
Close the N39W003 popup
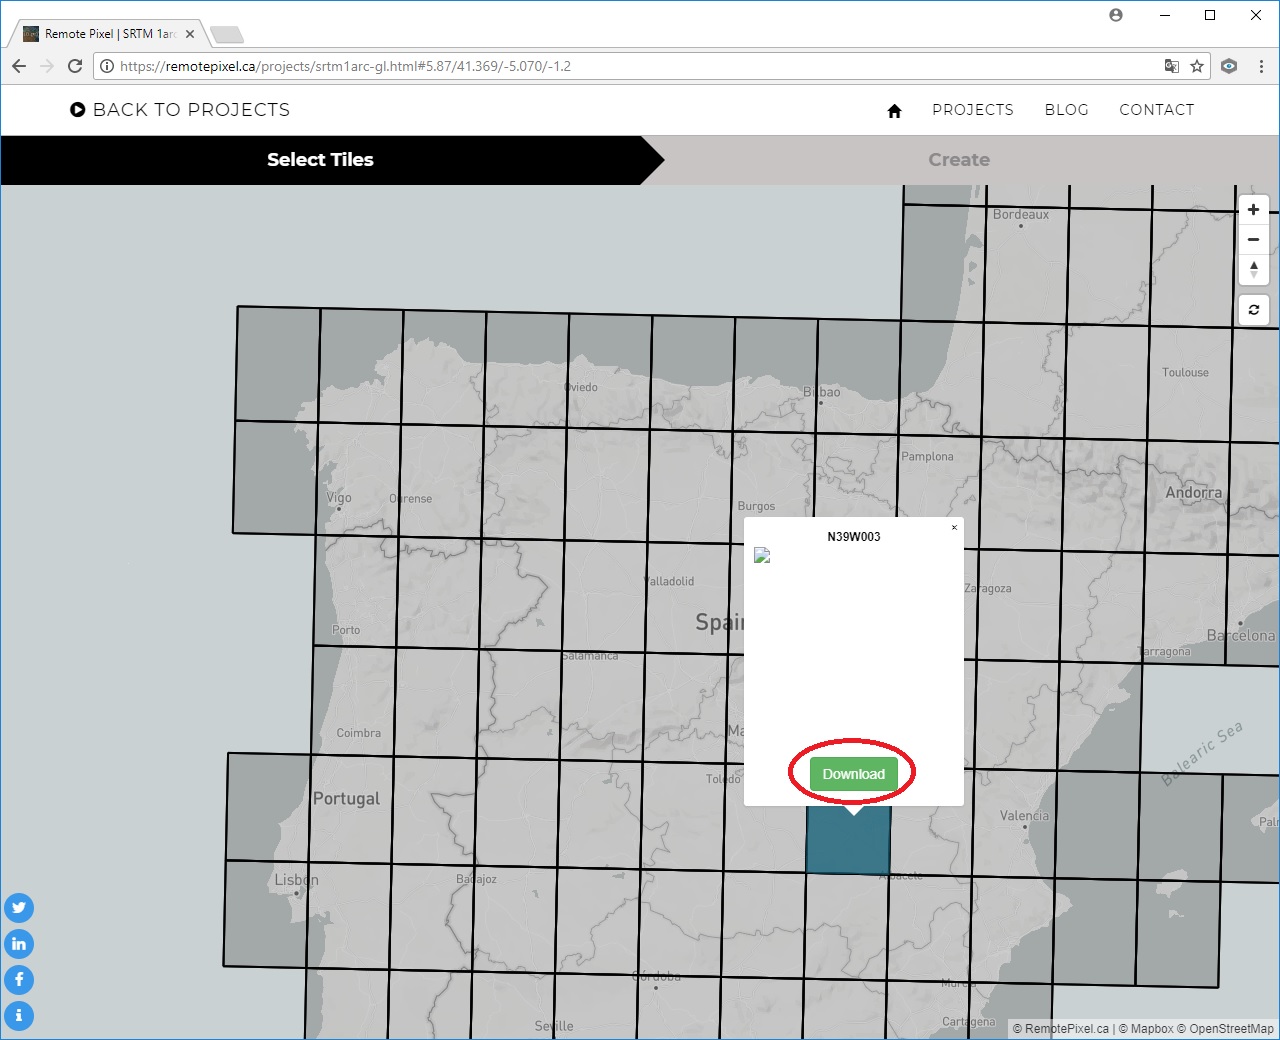pyautogui.click(x=954, y=528)
